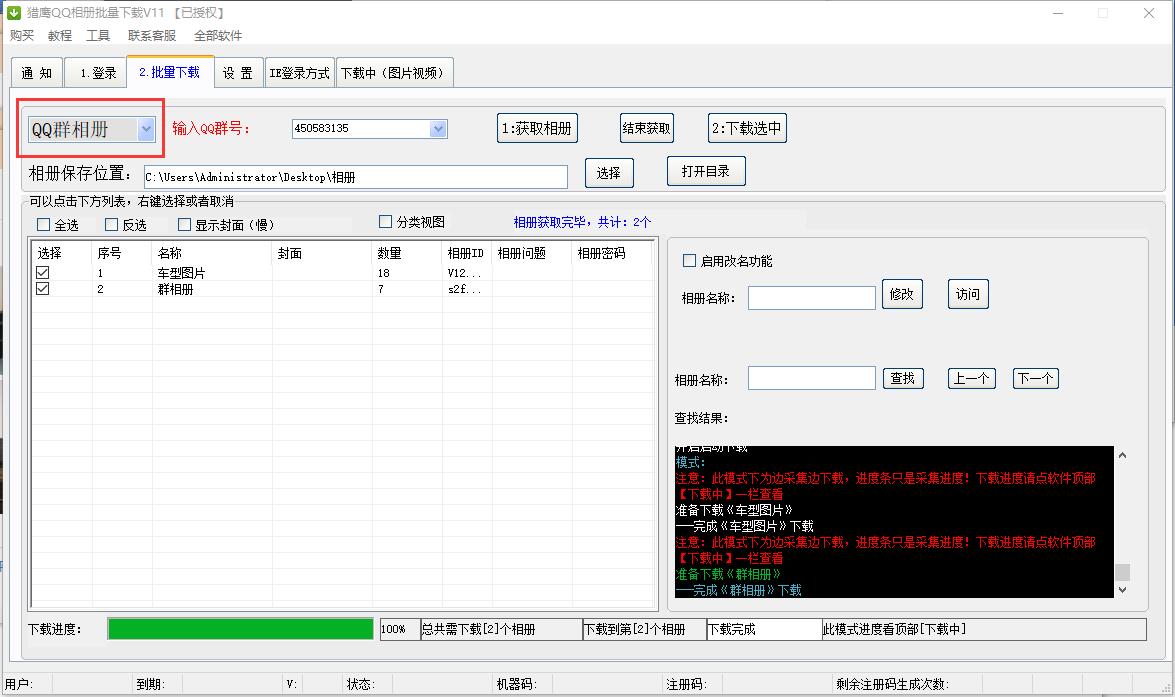Click the log scrollbar up arrow
Screen dimensions: 1175x697
tap(1122, 455)
